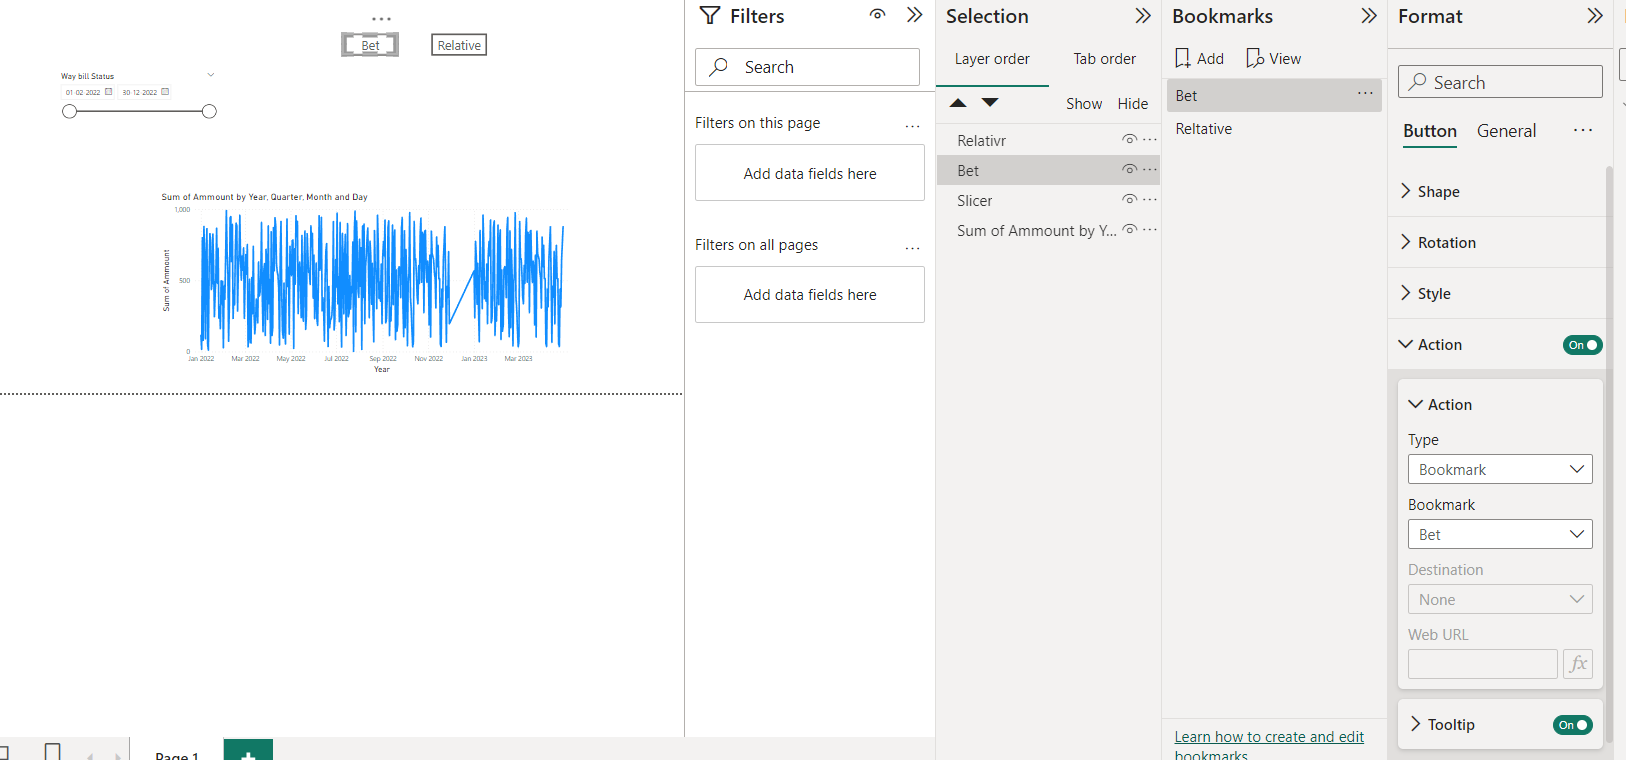Open the action Type dropdown

click(1500, 470)
